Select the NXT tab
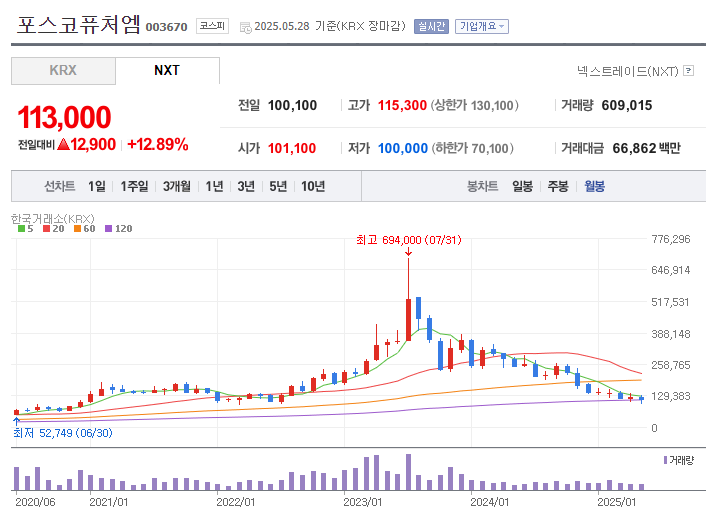 [167, 71]
